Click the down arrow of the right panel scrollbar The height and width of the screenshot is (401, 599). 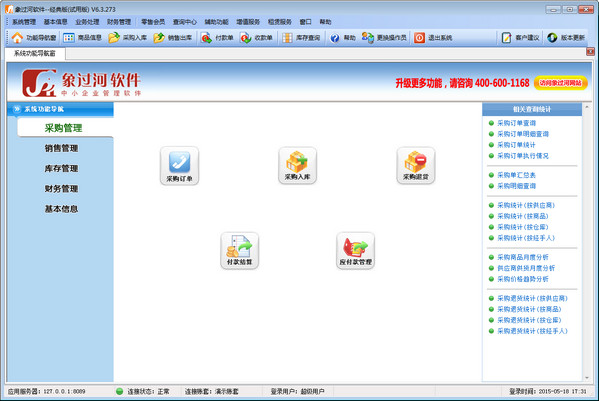click(x=587, y=378)
